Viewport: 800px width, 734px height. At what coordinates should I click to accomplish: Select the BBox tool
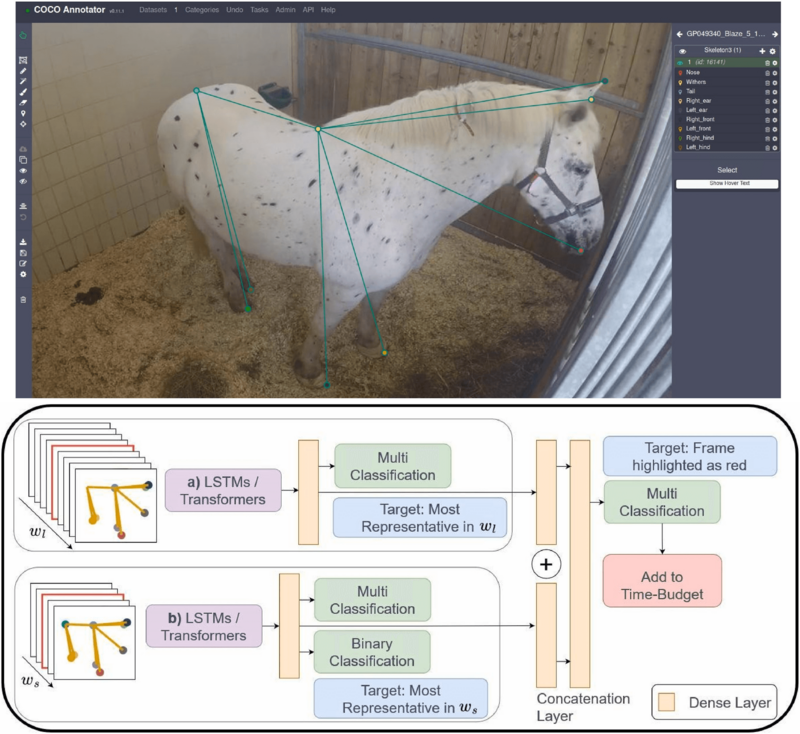(x=23, y=60)
